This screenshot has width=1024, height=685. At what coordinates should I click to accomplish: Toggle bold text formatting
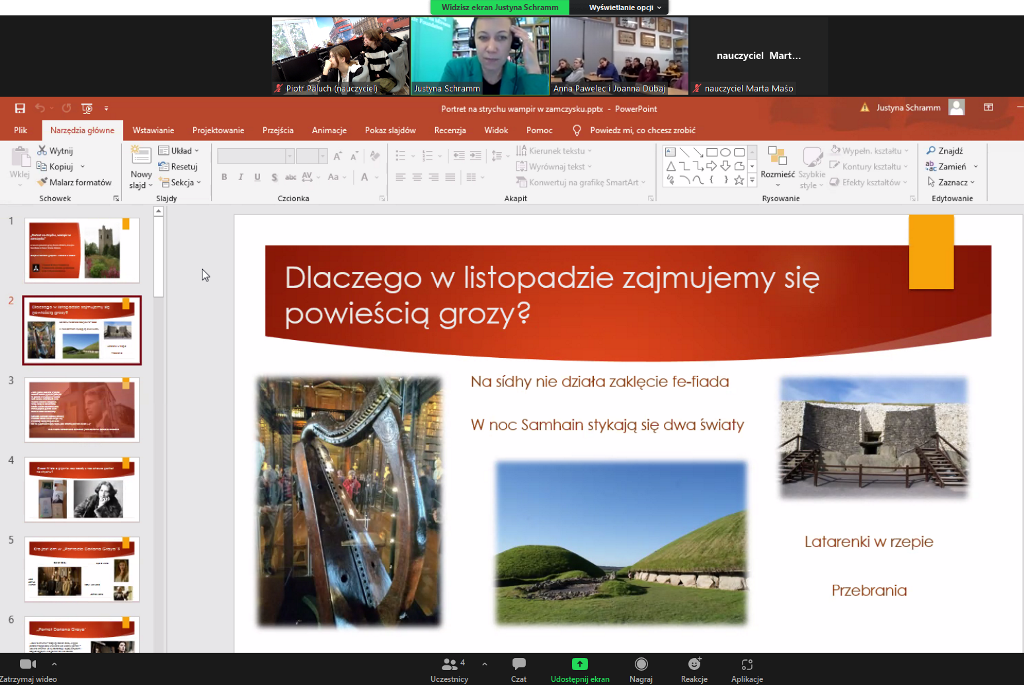tap(224, 177)
